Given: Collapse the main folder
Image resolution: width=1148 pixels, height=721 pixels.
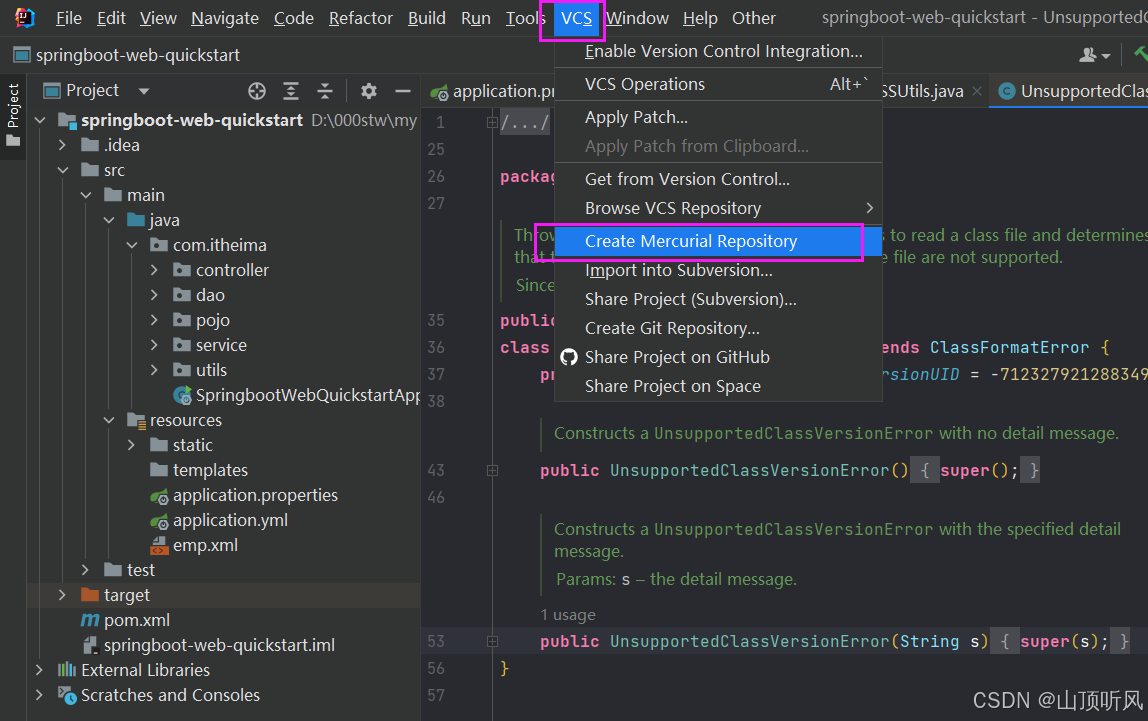Looking at the screenshot, I should pos(86,195).
